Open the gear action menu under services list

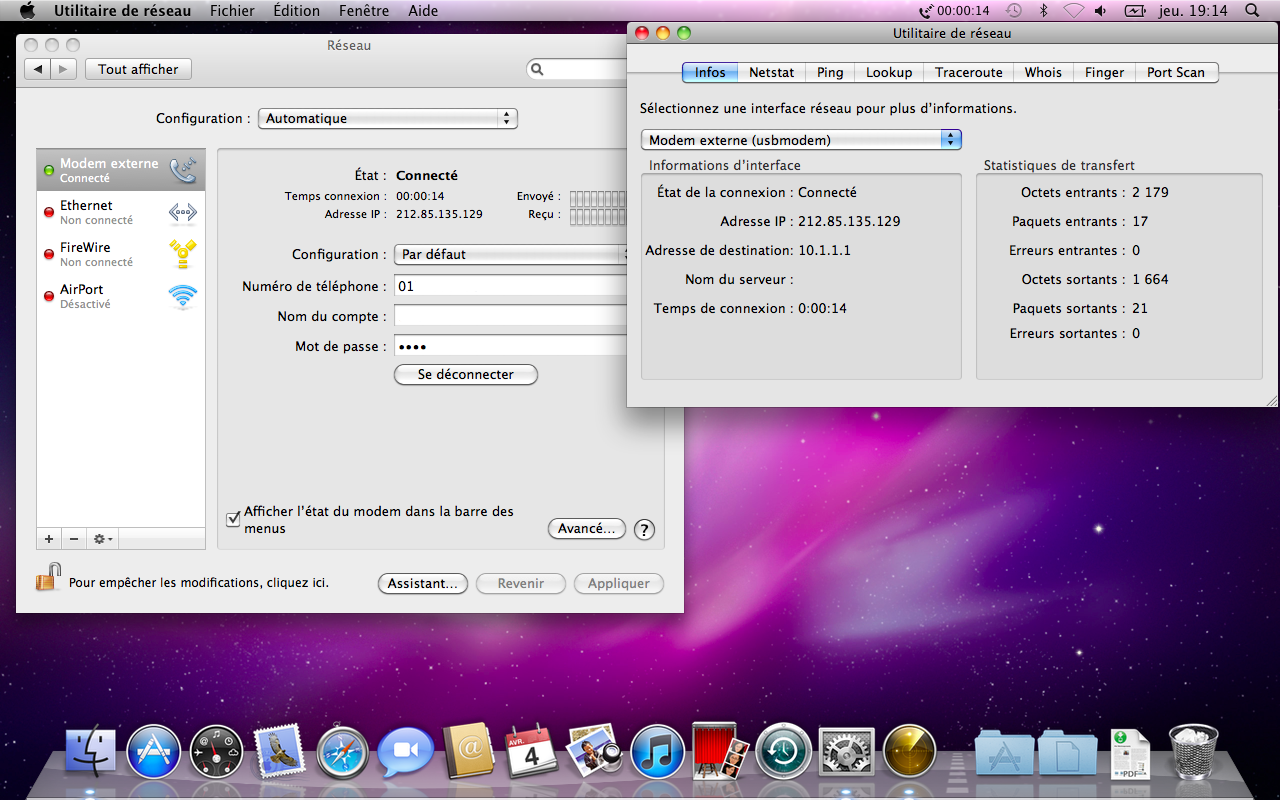click(x=102, y=539)
